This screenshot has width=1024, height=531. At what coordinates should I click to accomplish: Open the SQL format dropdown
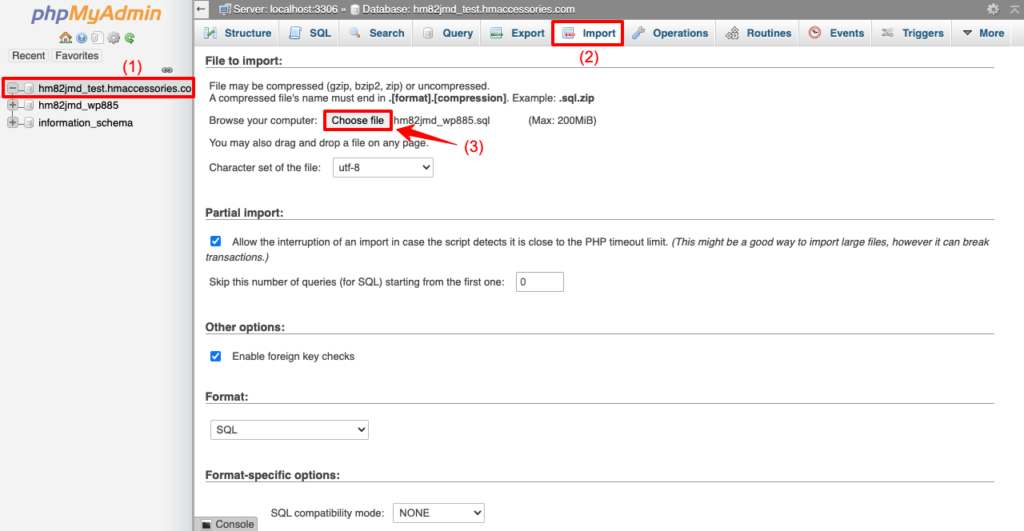click(x=289, y=430)
